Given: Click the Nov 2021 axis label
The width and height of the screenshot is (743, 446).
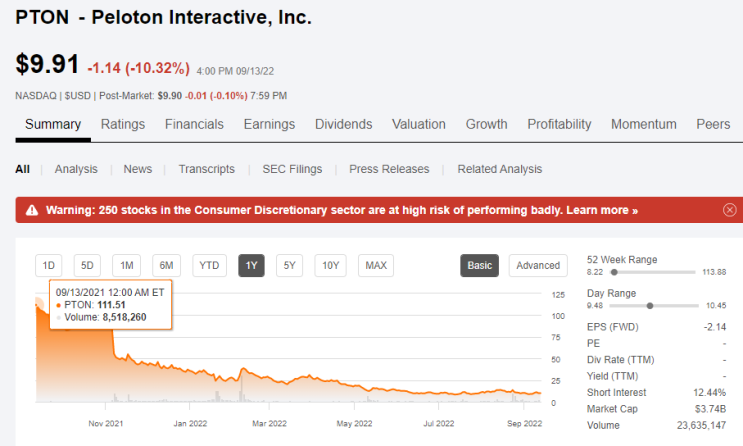Looking at the screenshot, I should point(106,423).
